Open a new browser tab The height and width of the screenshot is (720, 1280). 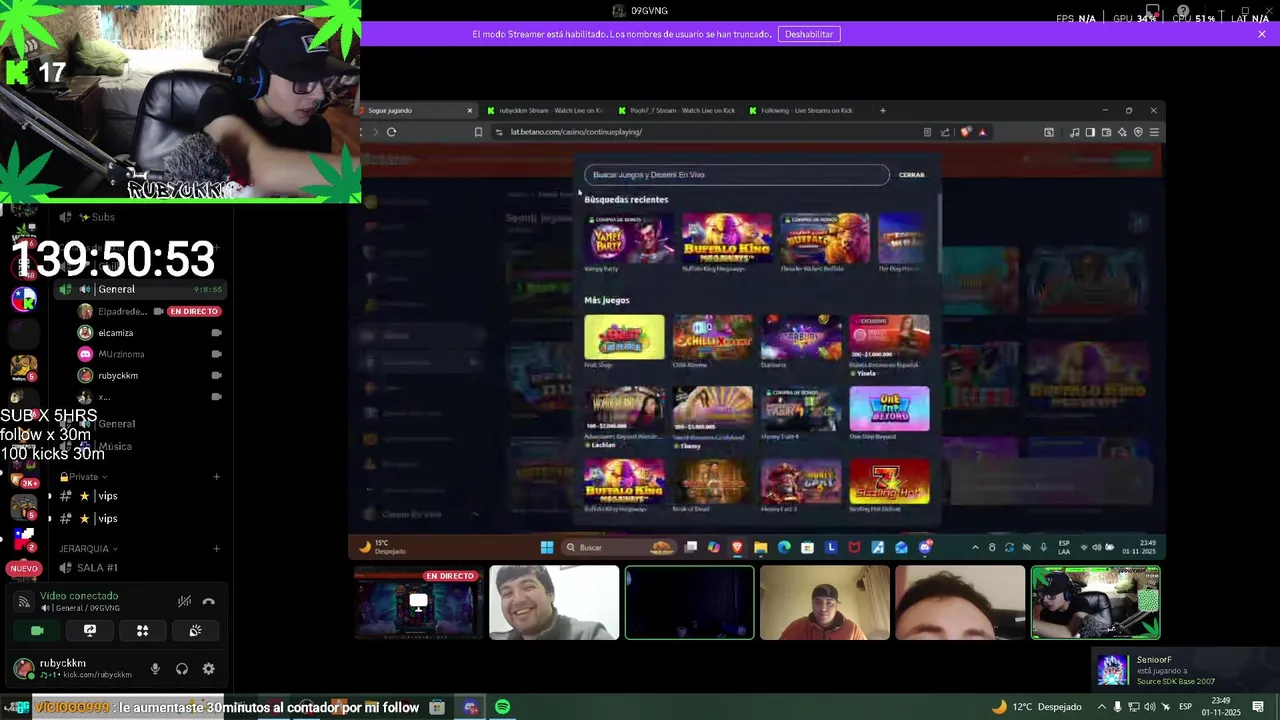[x=882, y=110]
